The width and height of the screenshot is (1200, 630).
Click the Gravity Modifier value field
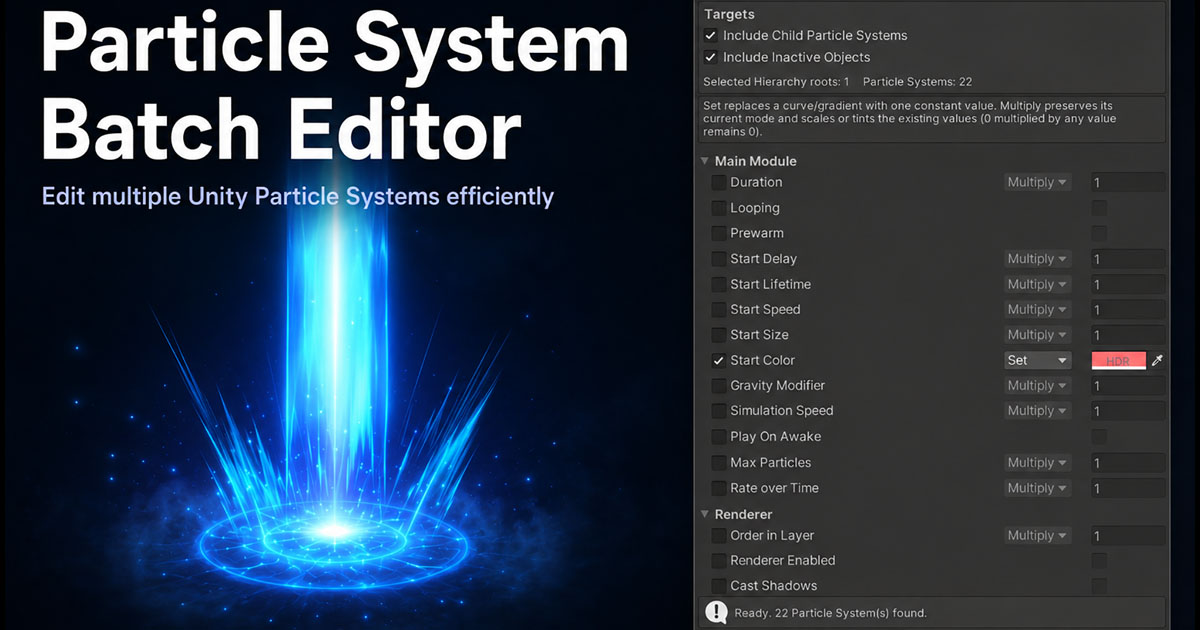pos(1128,385)
